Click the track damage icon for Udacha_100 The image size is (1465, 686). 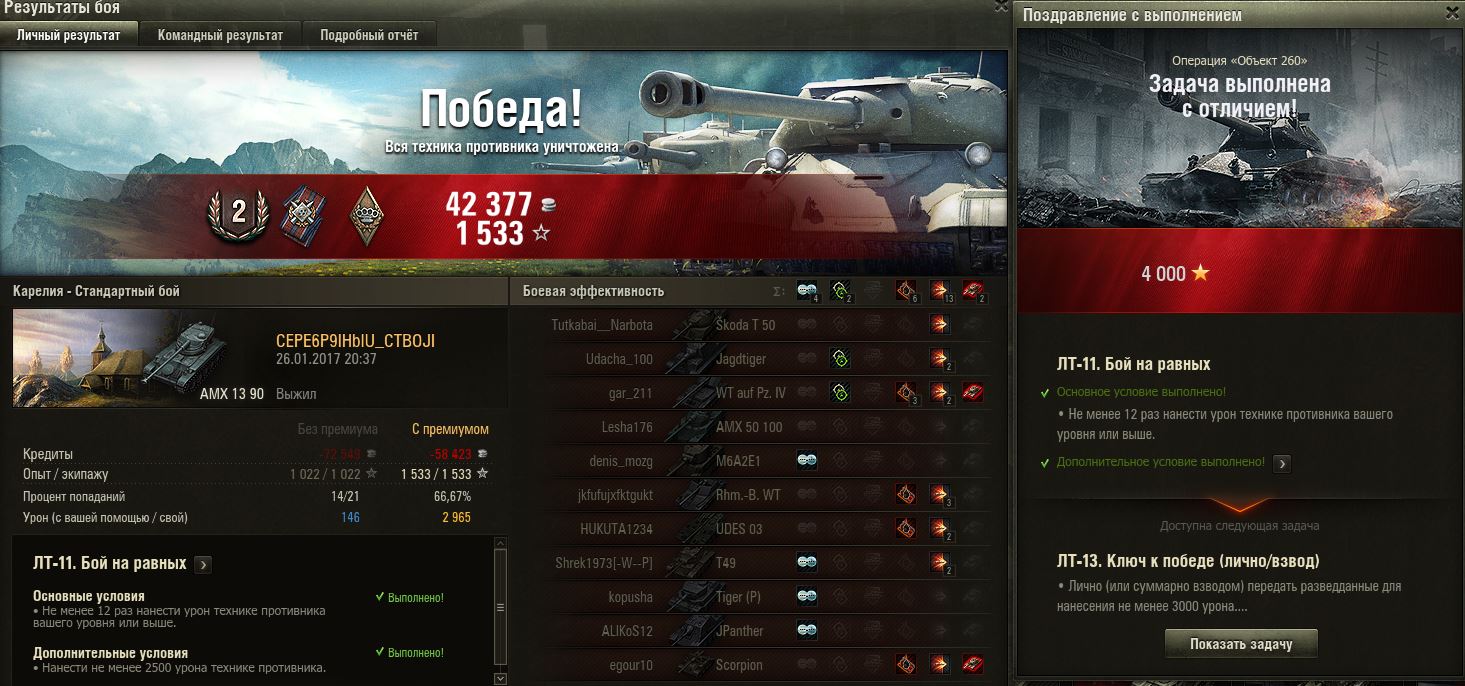tap(840, 358)
